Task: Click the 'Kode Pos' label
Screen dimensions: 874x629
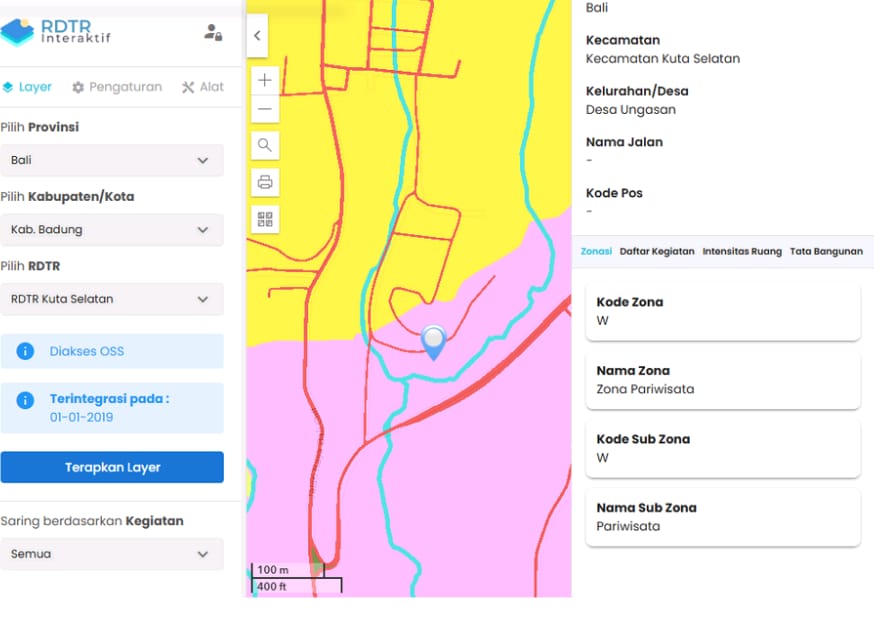Action: 614,193
